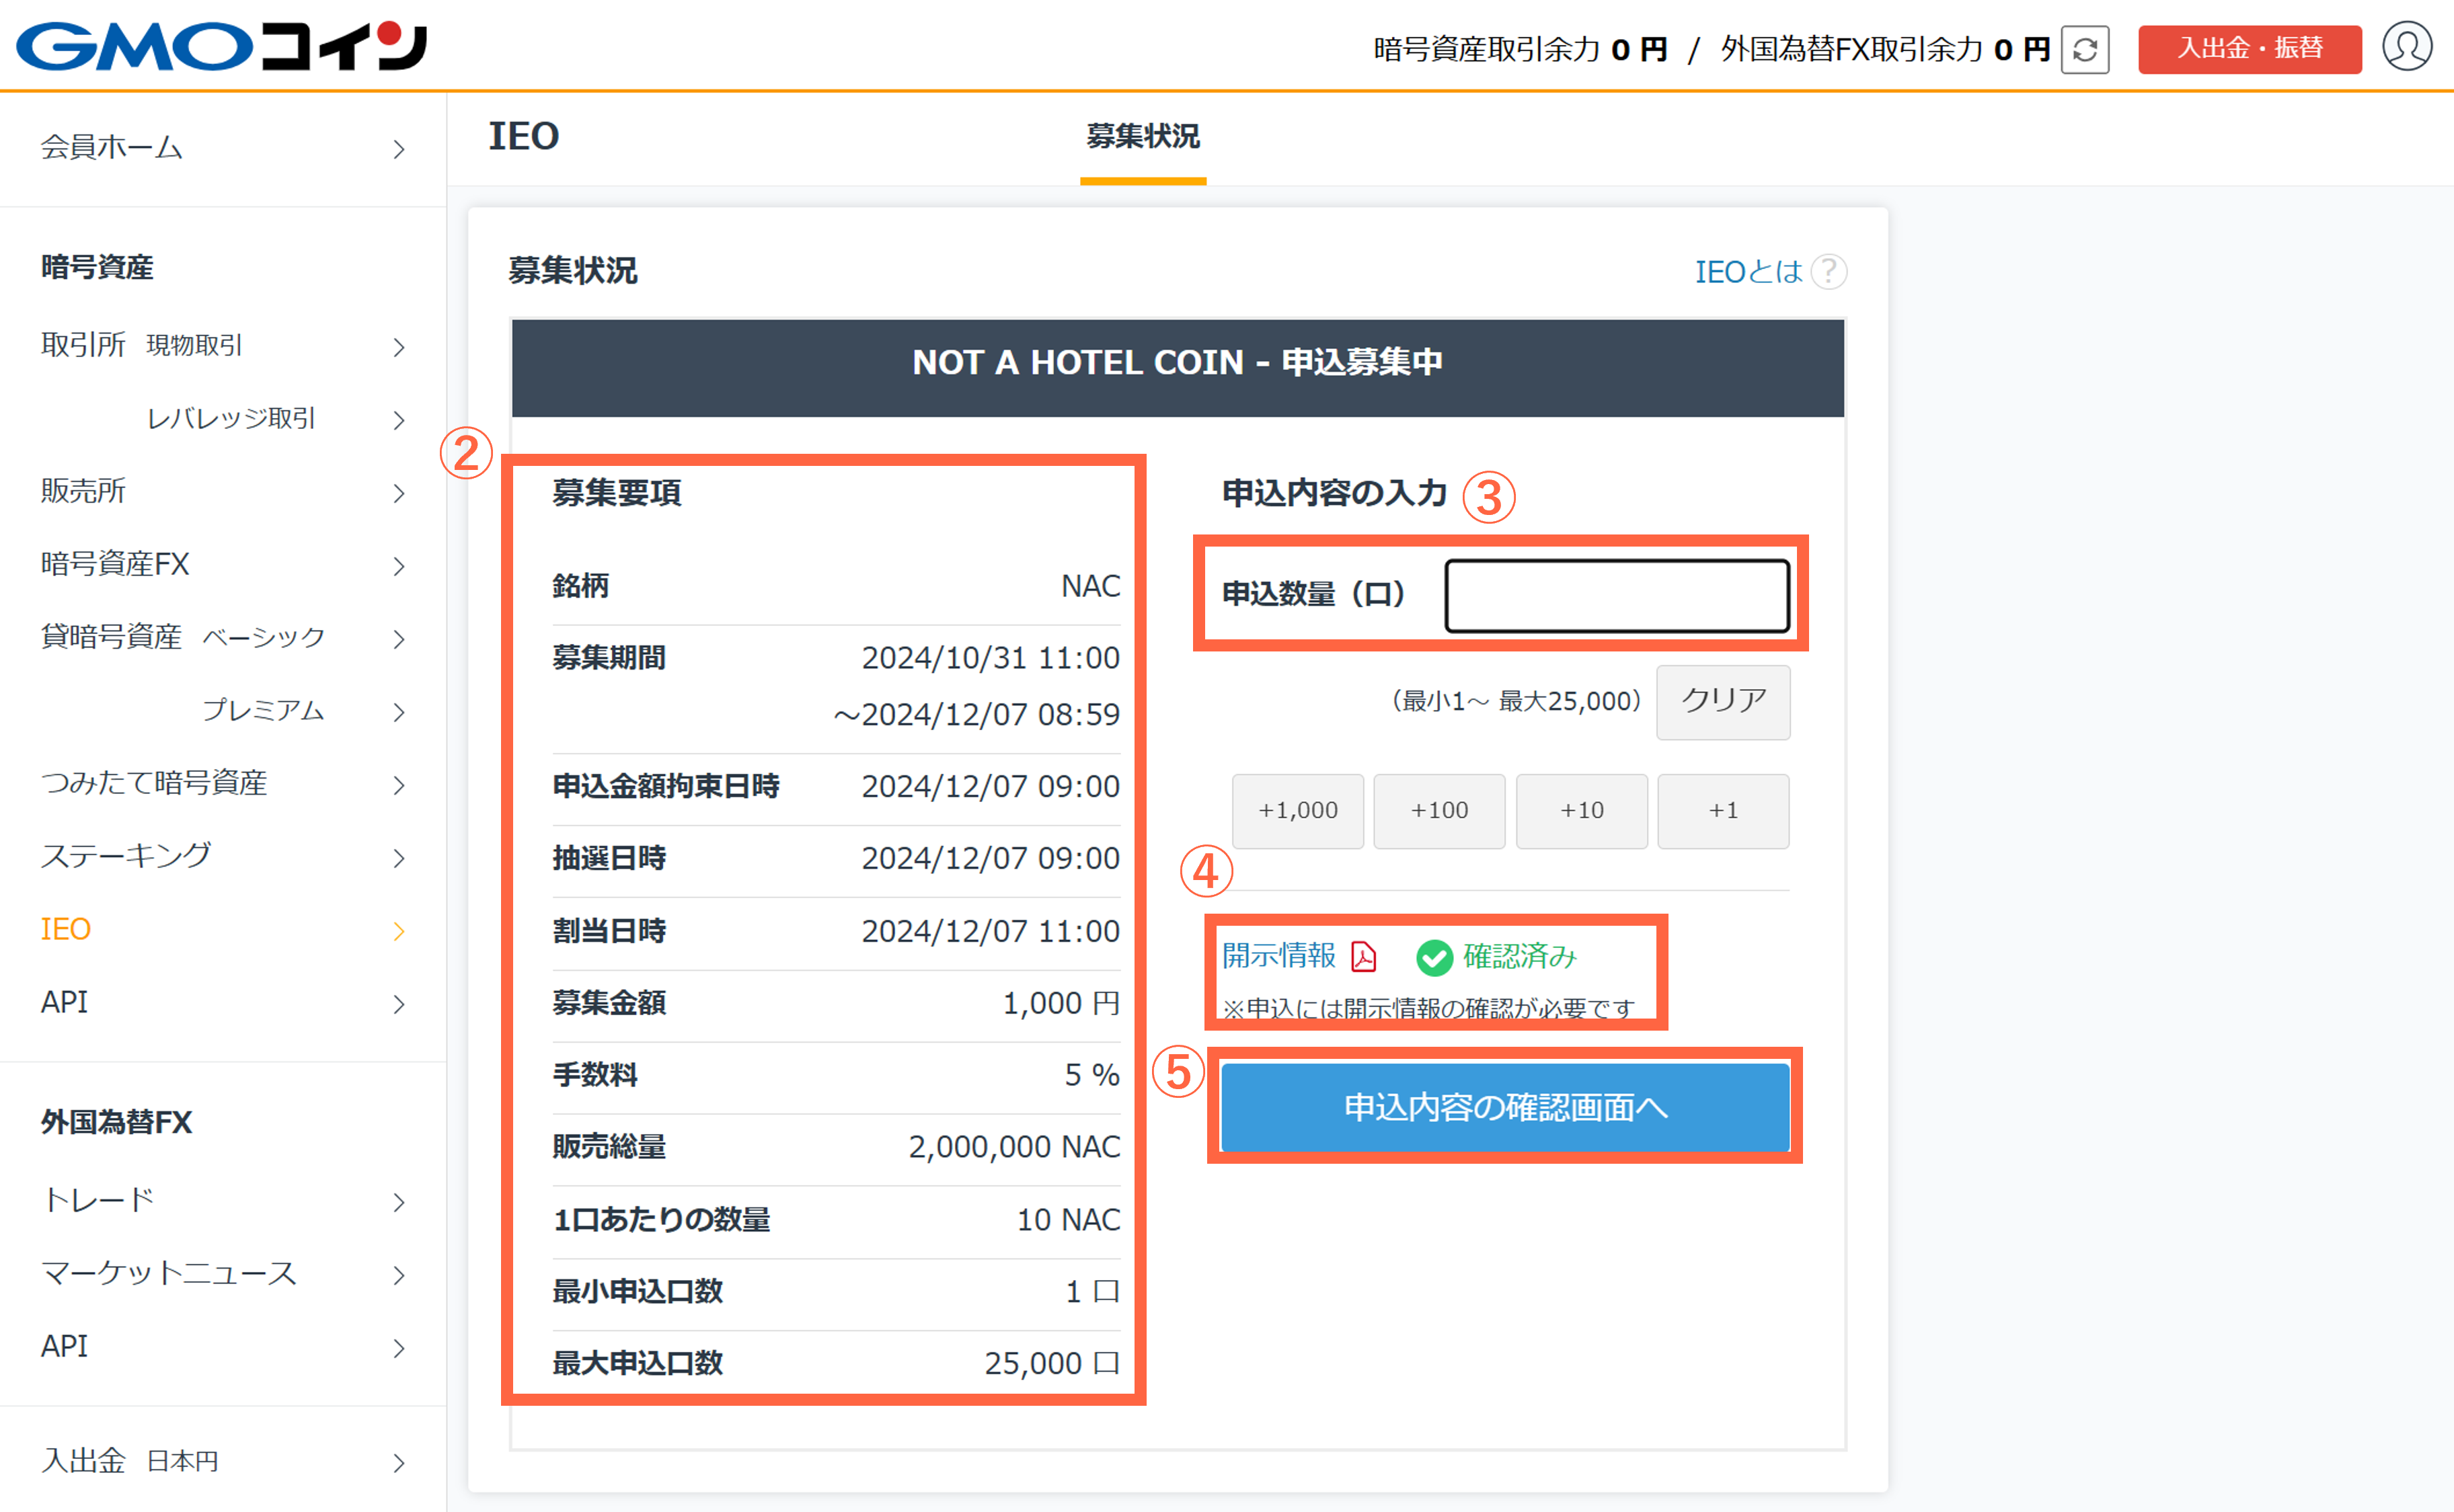Click the 暗号資産取引余力 0 円 text
This screenshot has height=1512, width=2454.
point(1520,49)
